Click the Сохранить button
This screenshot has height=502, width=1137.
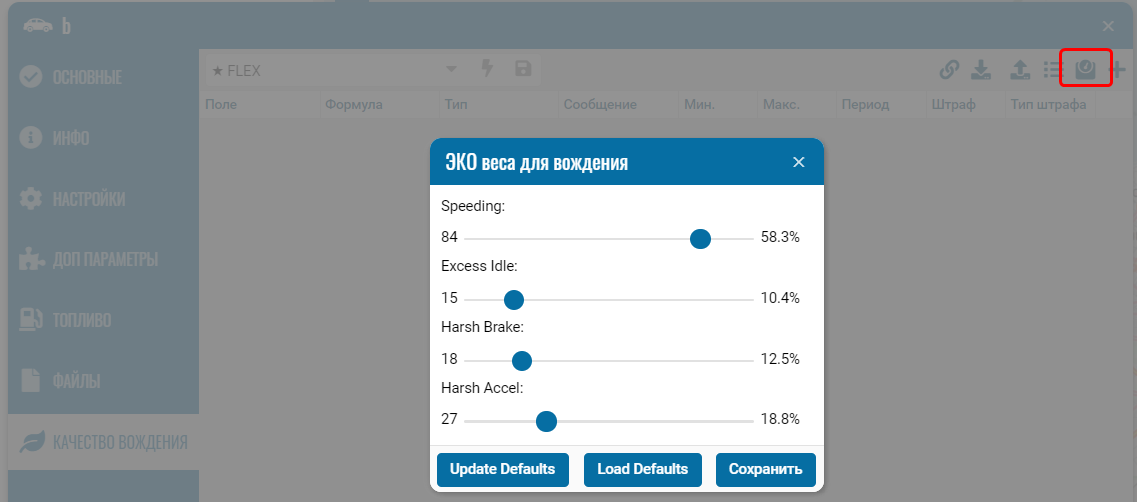pos(766,469)
